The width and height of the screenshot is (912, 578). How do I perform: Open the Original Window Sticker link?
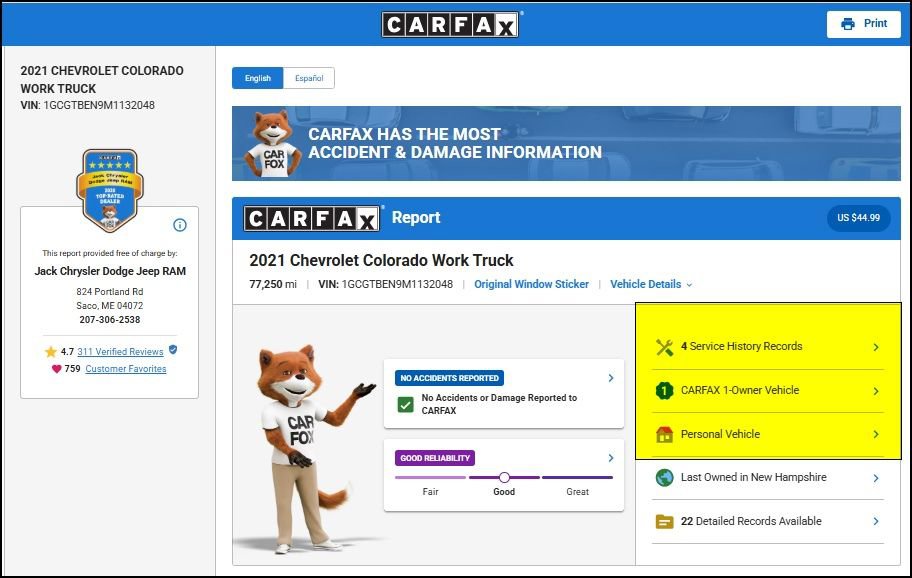pos(531,284)
